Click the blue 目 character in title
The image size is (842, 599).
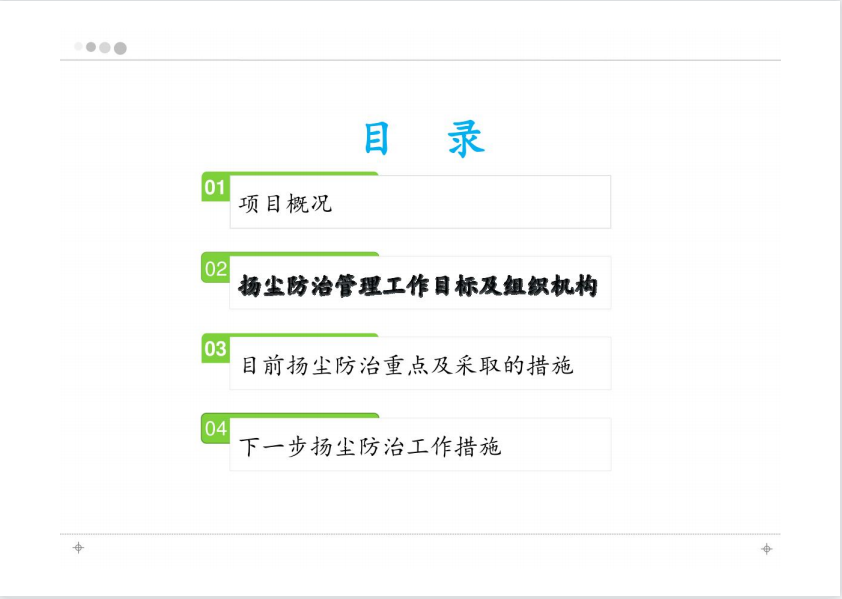[x=376, y=139]
